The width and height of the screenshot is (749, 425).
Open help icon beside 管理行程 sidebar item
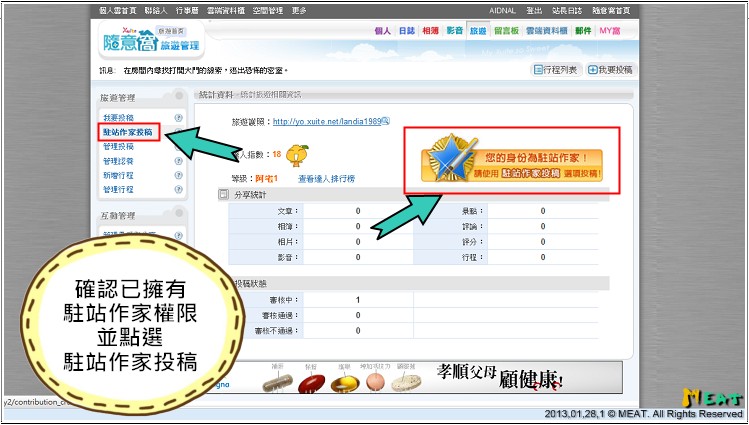(x=179, y=190)
